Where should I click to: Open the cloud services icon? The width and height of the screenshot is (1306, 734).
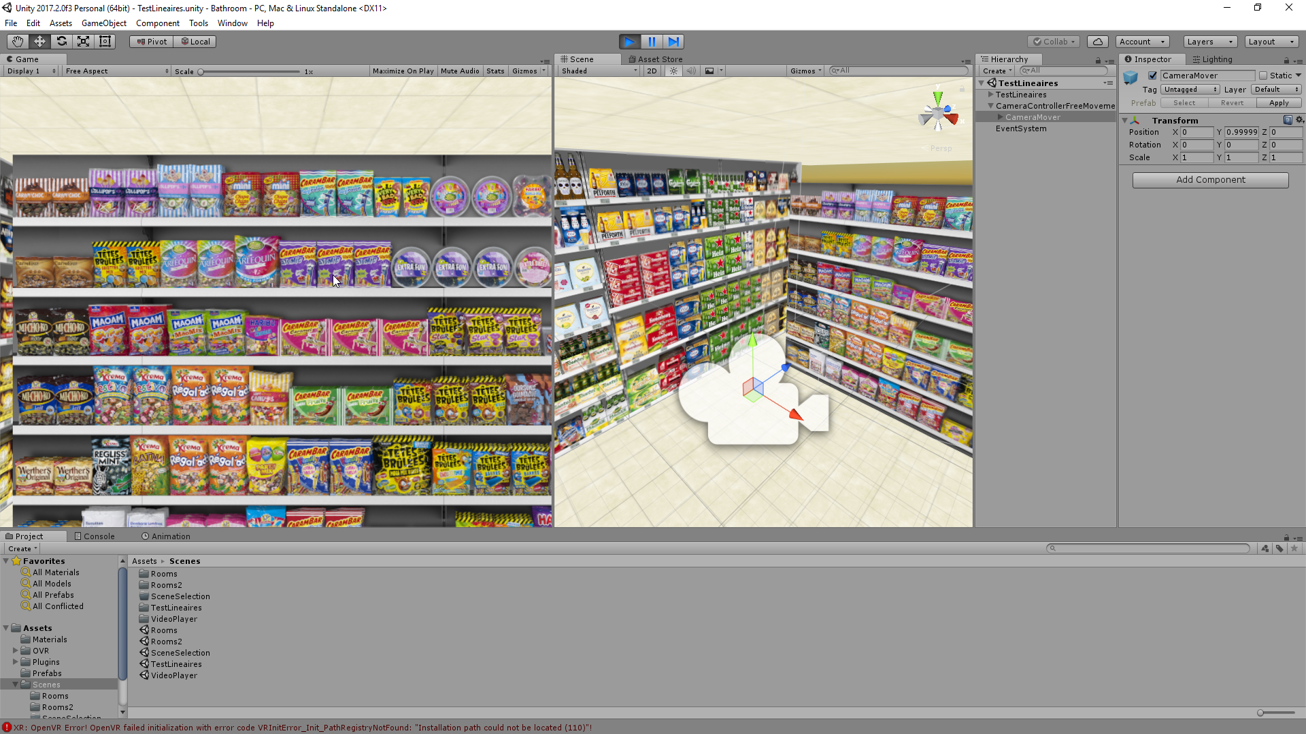point(1097,42)
